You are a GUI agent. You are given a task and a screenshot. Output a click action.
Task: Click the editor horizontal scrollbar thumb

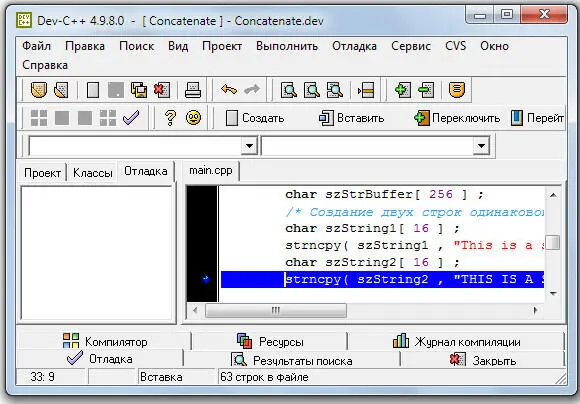(x=276, y=310)
